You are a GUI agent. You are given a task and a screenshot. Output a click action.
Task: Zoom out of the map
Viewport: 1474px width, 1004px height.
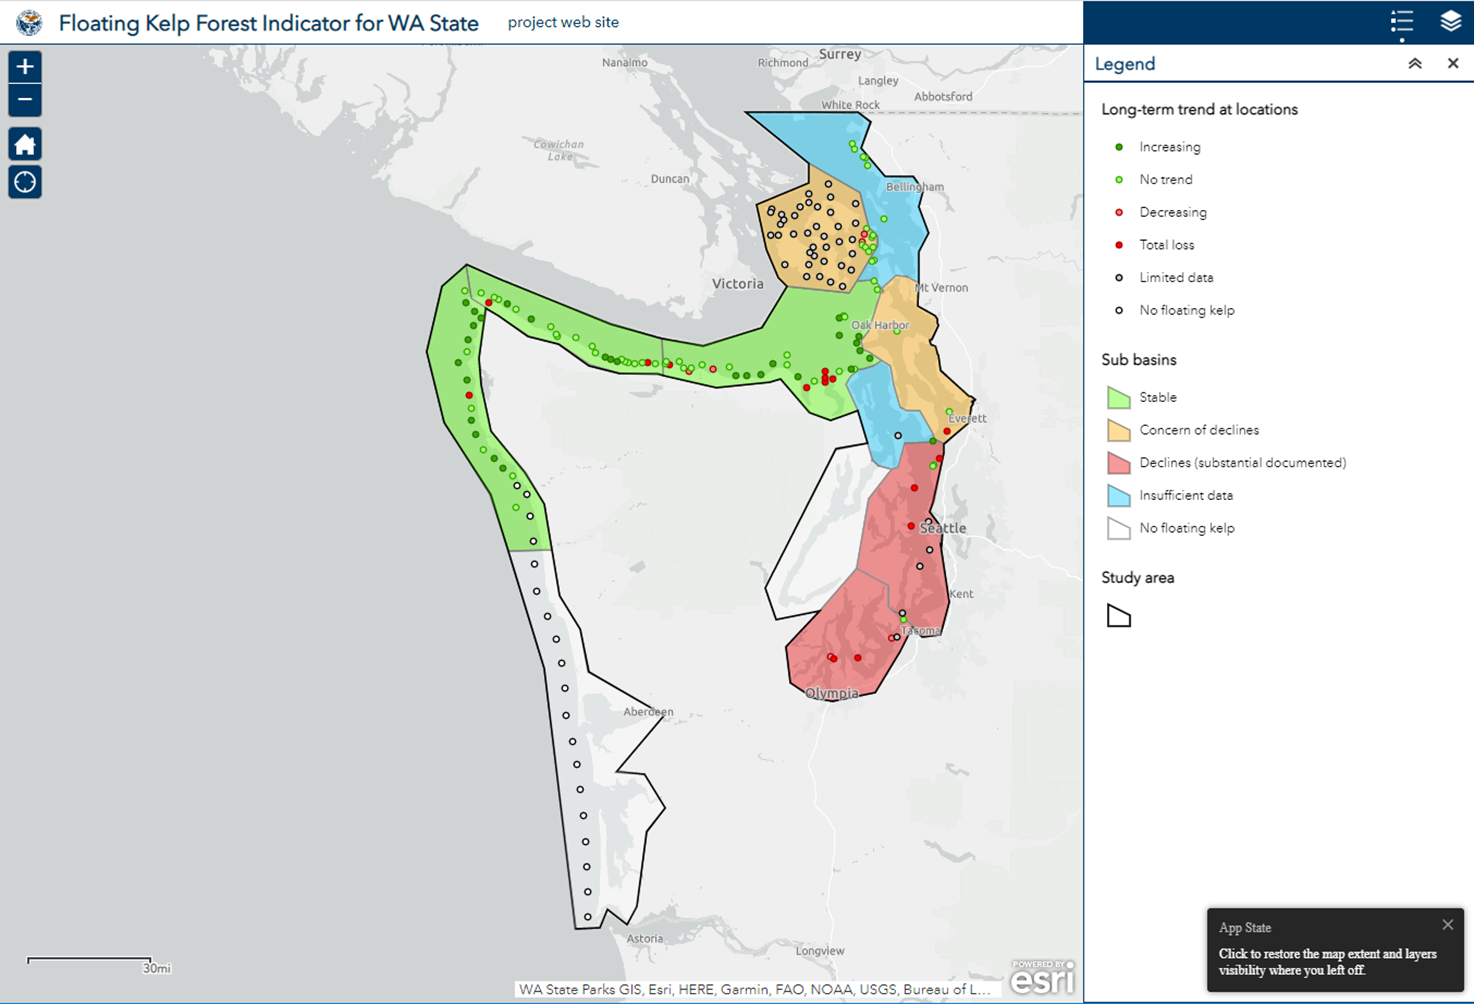point(25,100)
